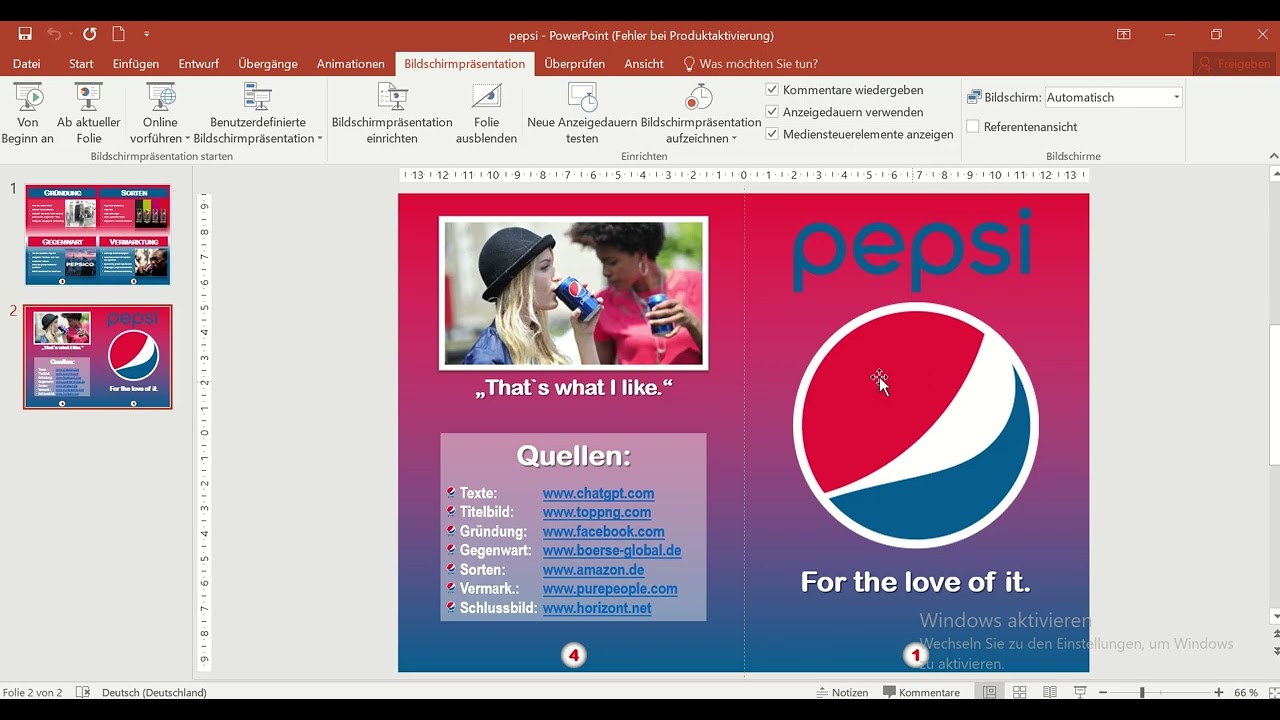Click the Kommentare button in the status bar
Image resolution: width=1280 pixels, height=720 pixels.
point(921,692)
